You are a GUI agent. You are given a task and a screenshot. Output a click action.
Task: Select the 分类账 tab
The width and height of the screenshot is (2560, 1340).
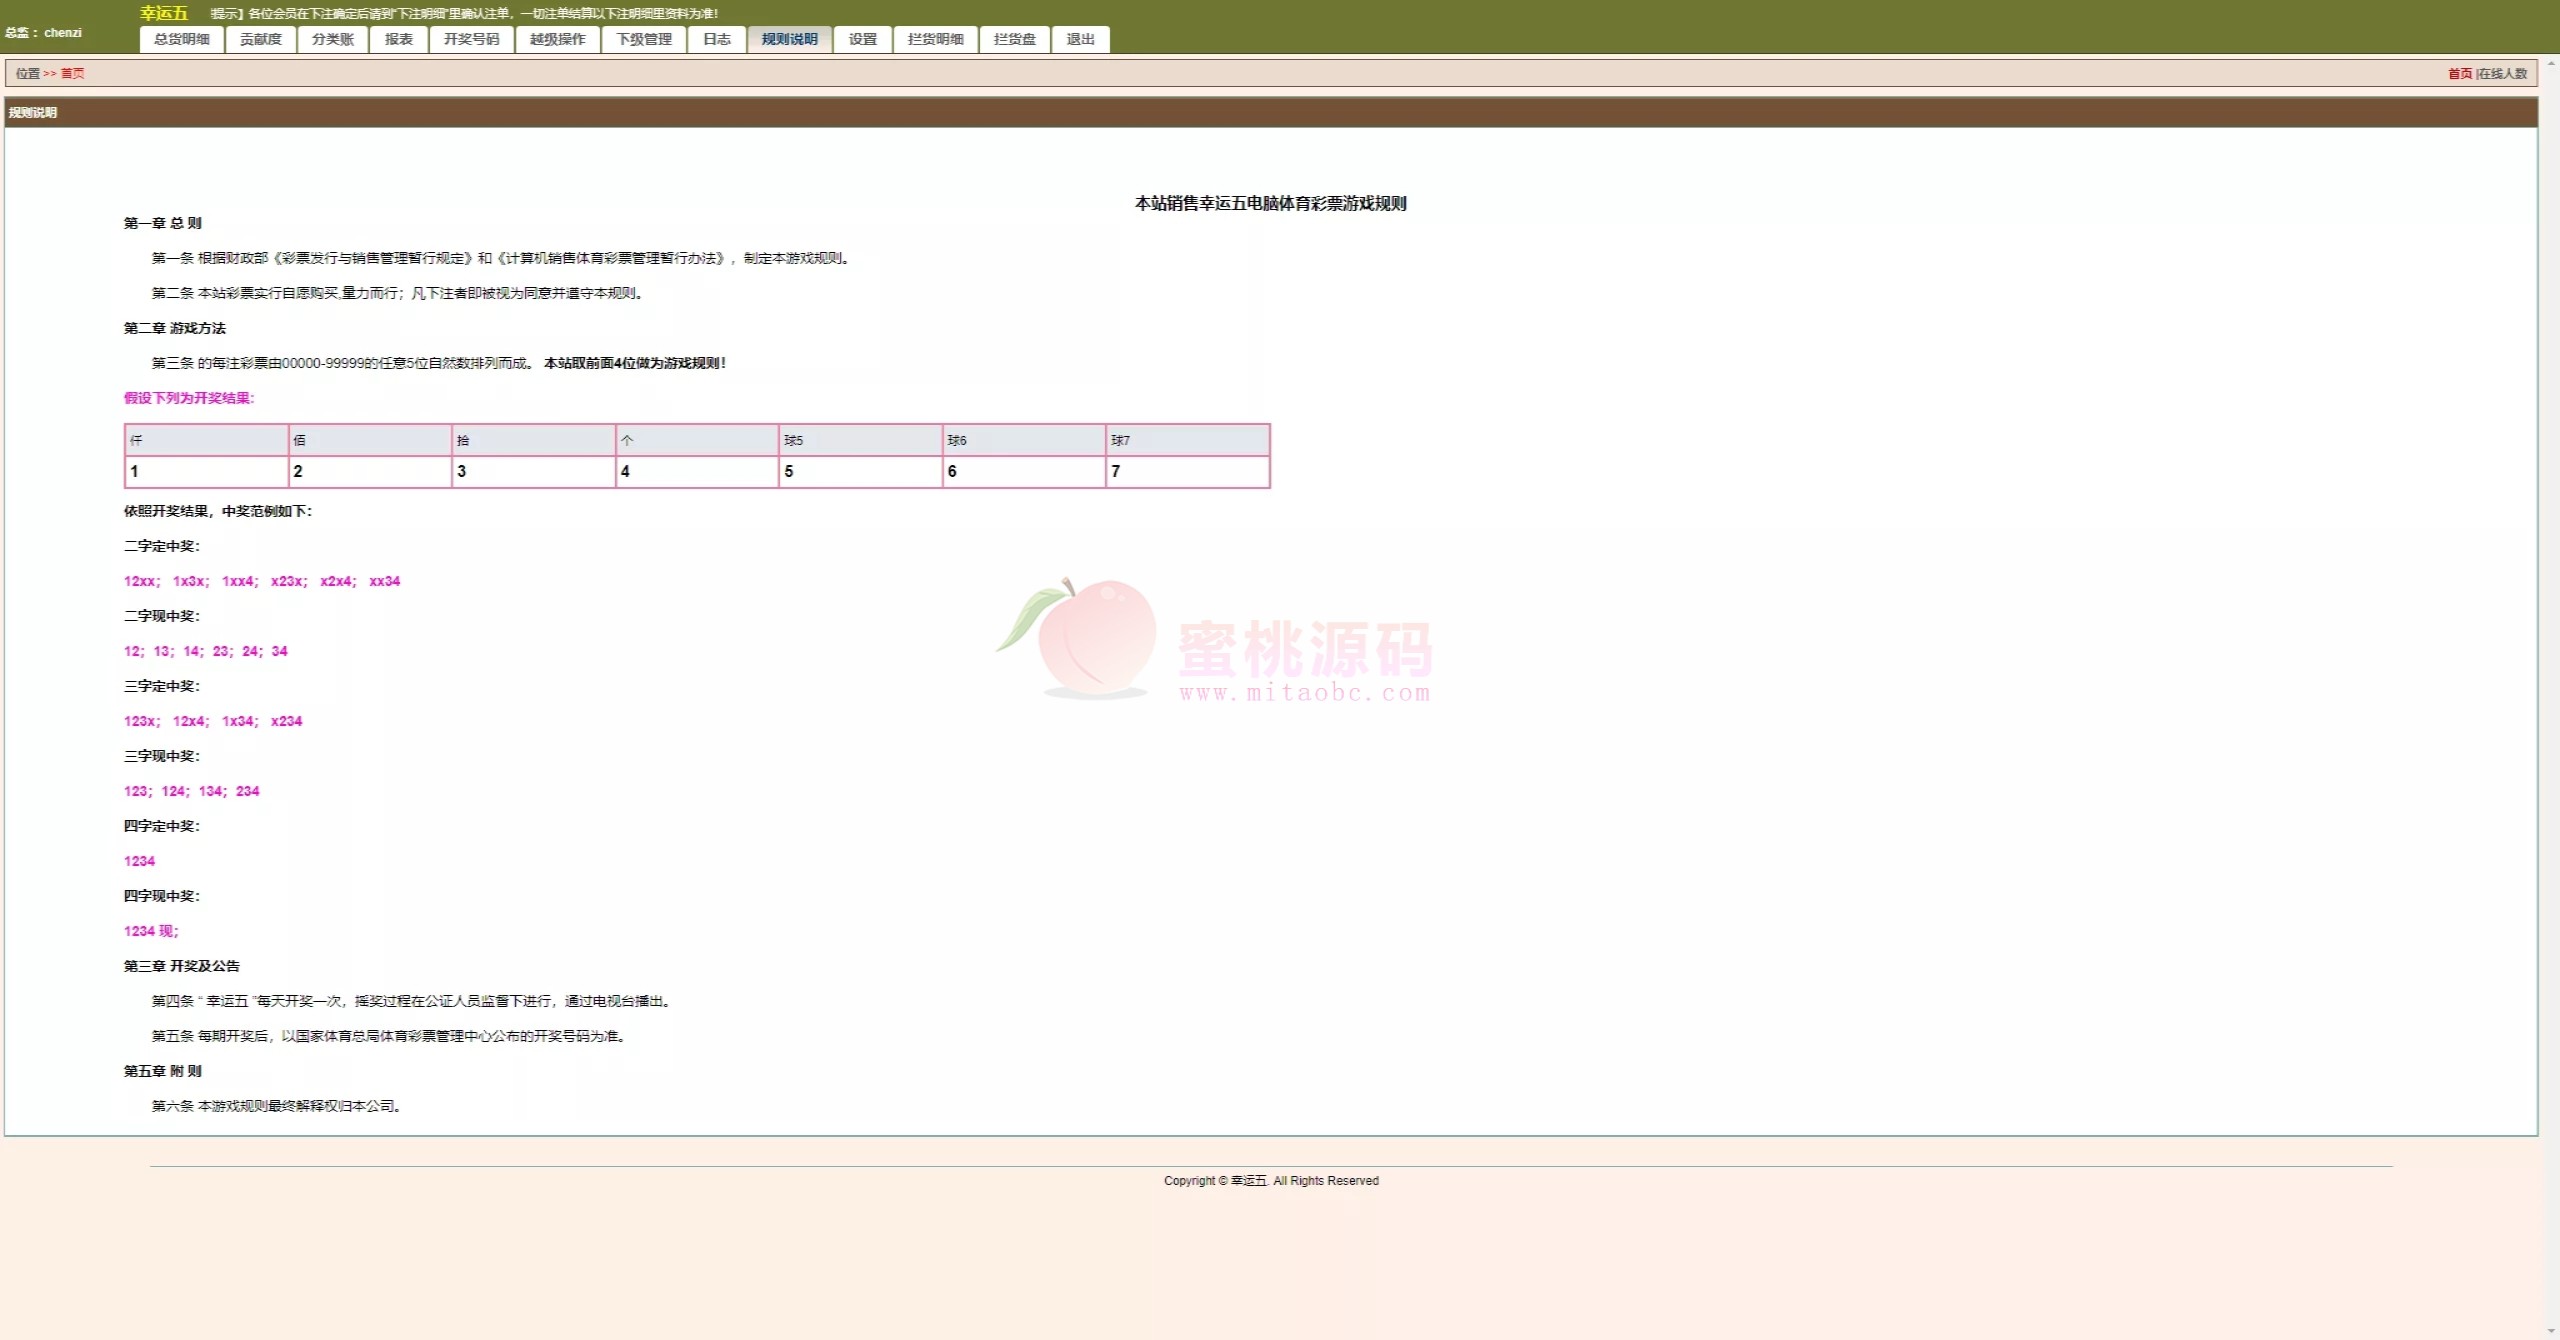[333, 39]
